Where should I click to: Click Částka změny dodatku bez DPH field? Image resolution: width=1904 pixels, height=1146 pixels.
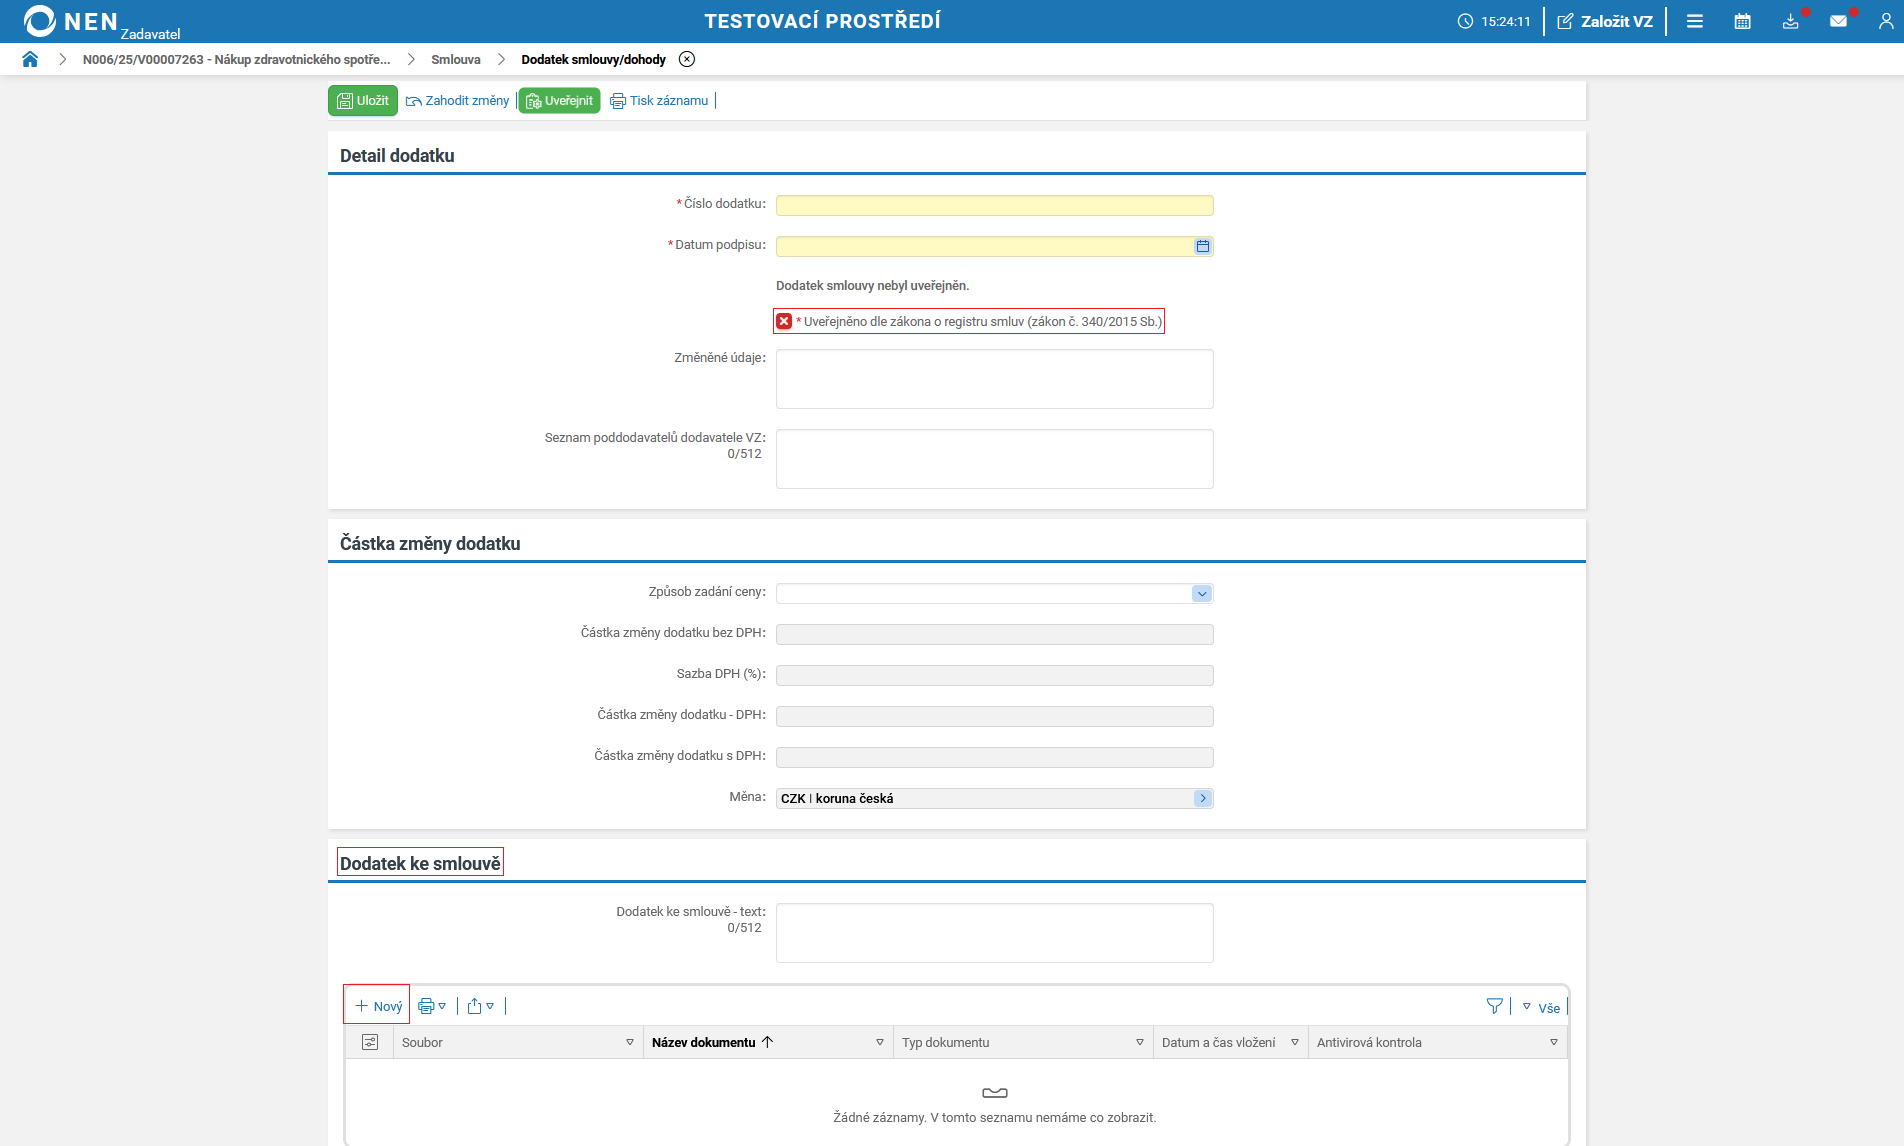coord(994,634)
